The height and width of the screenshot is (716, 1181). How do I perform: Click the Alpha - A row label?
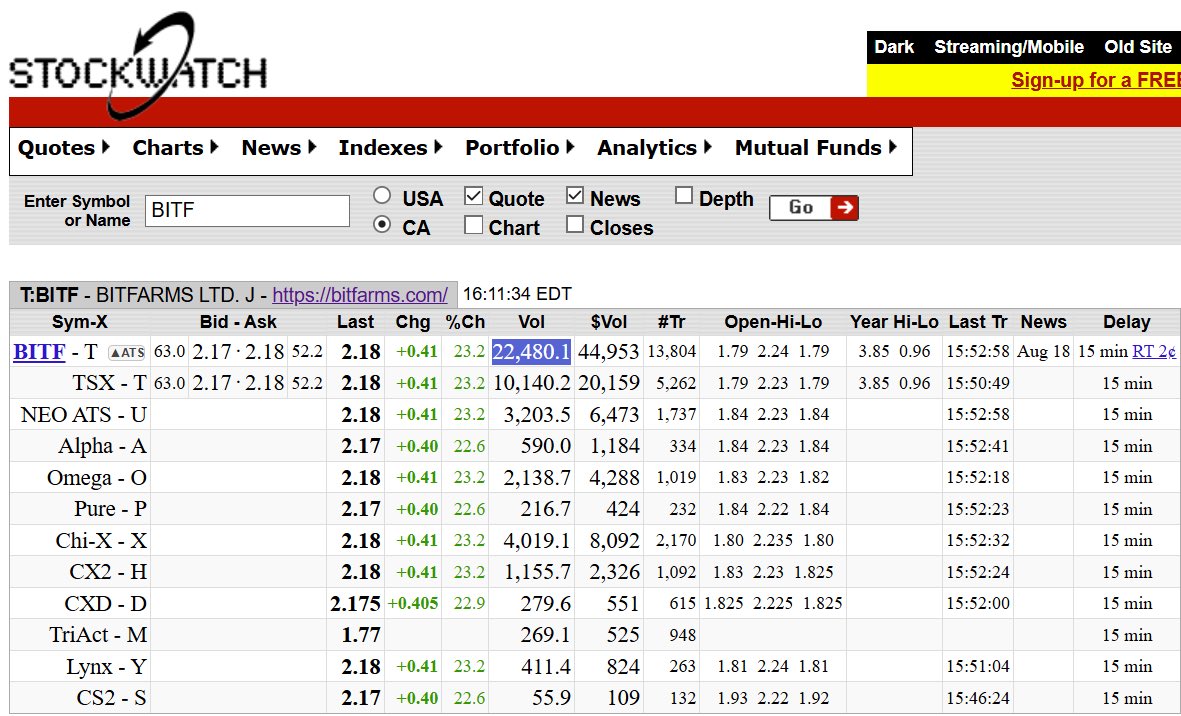coord(102,446)
